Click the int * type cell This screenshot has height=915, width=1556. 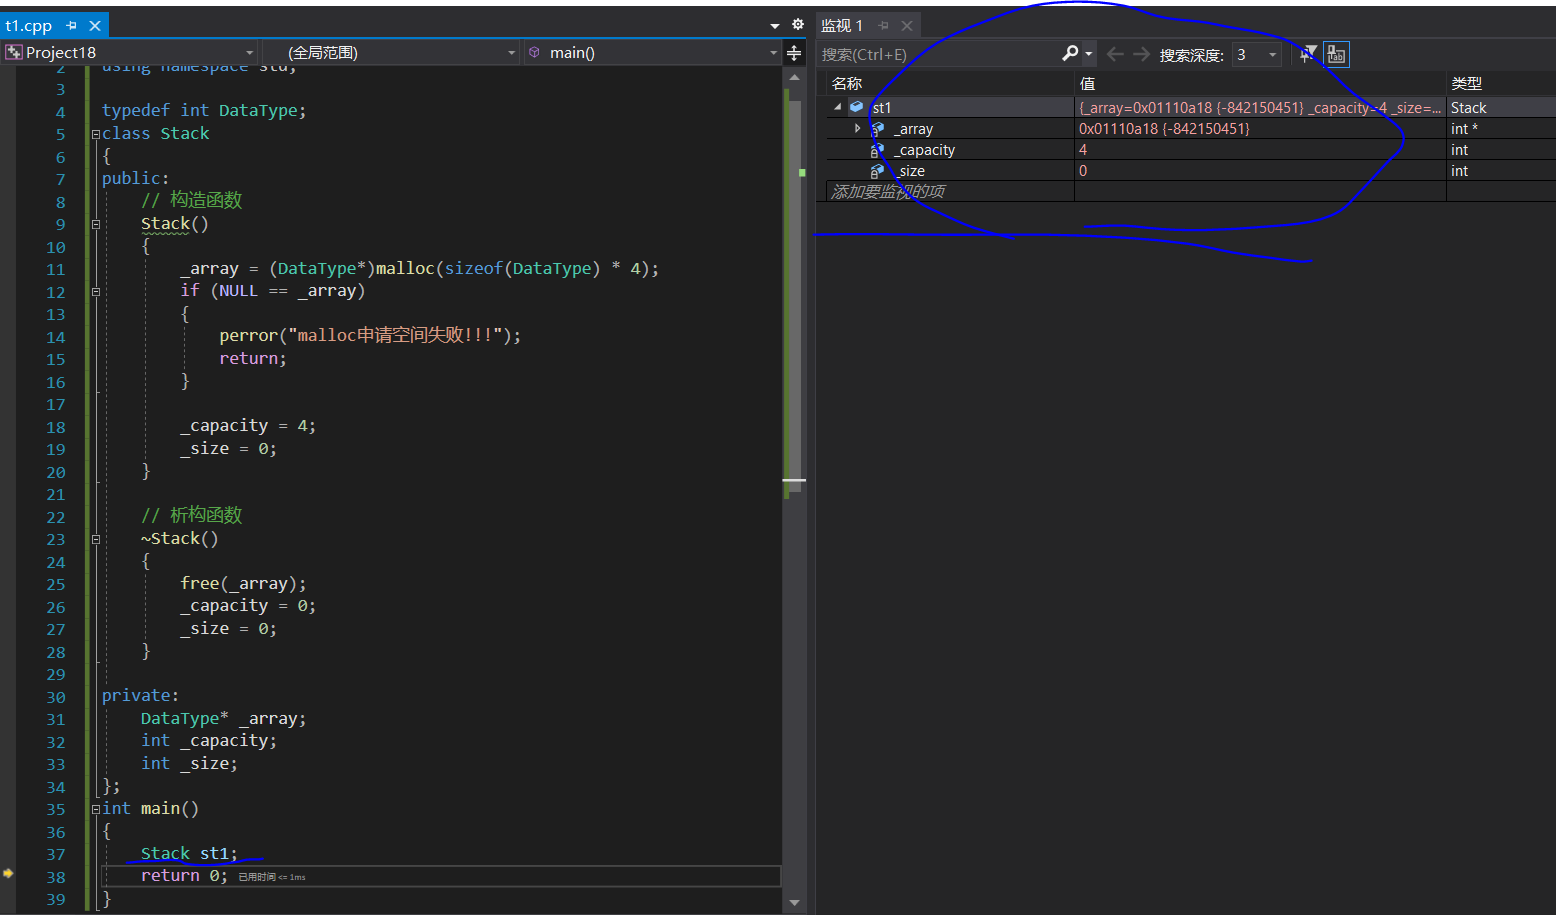click(1501, 128)
